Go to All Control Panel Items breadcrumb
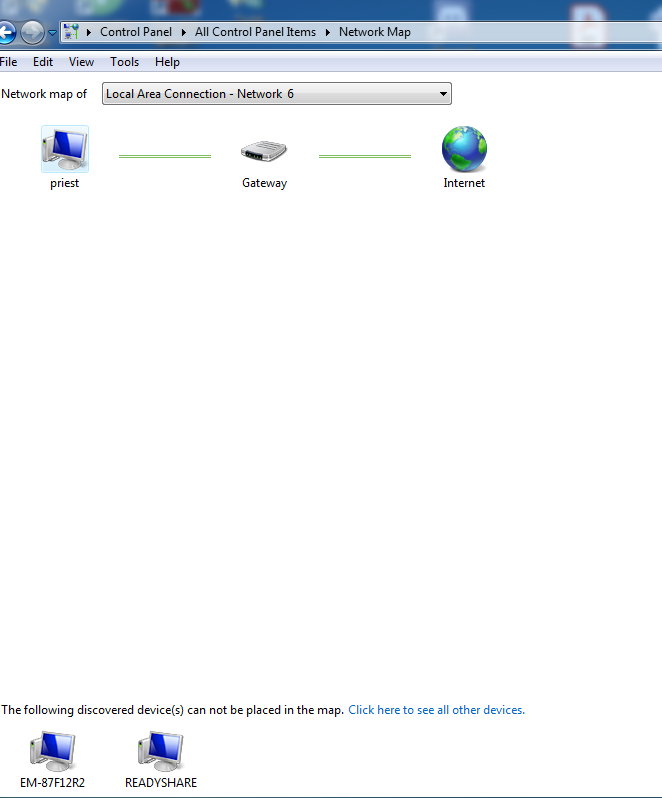 [255, 32]
